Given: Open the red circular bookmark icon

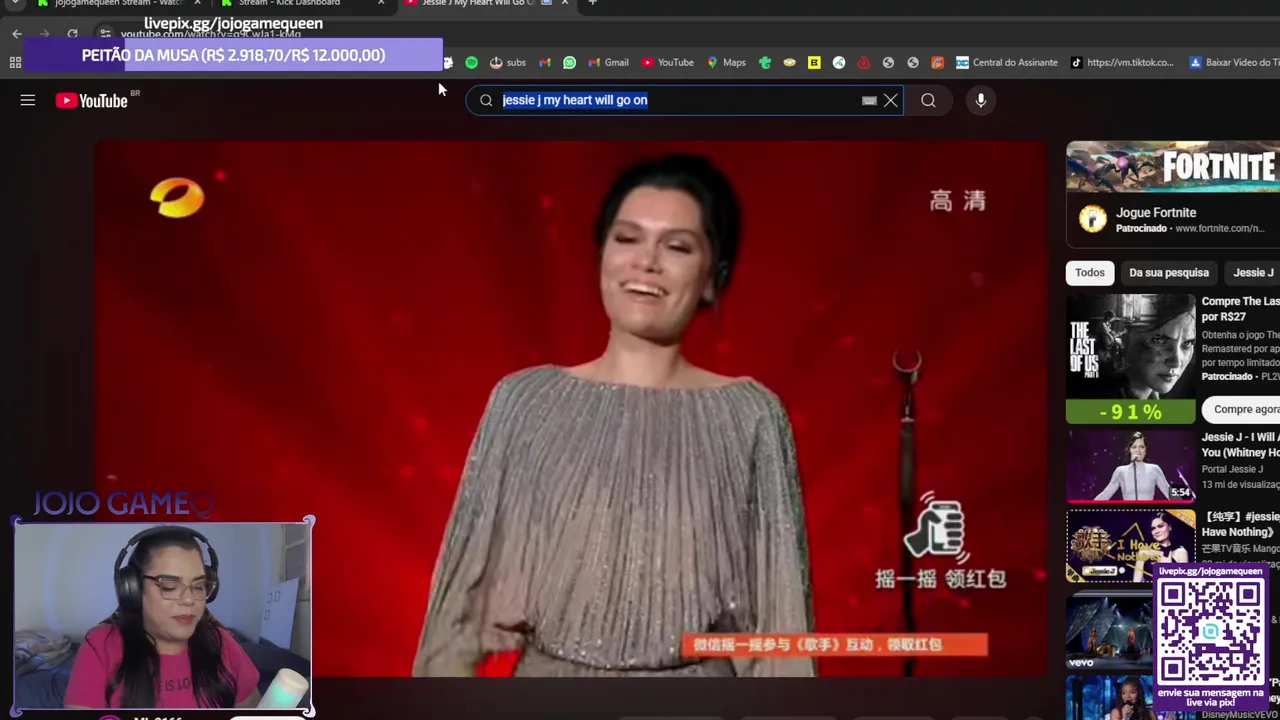Looking at the screenshot, I should [x=863, y=62].
